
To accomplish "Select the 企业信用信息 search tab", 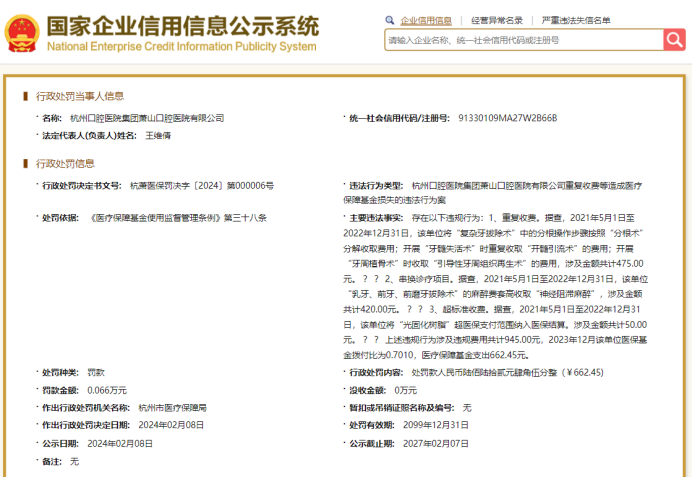I will (426, 20).
